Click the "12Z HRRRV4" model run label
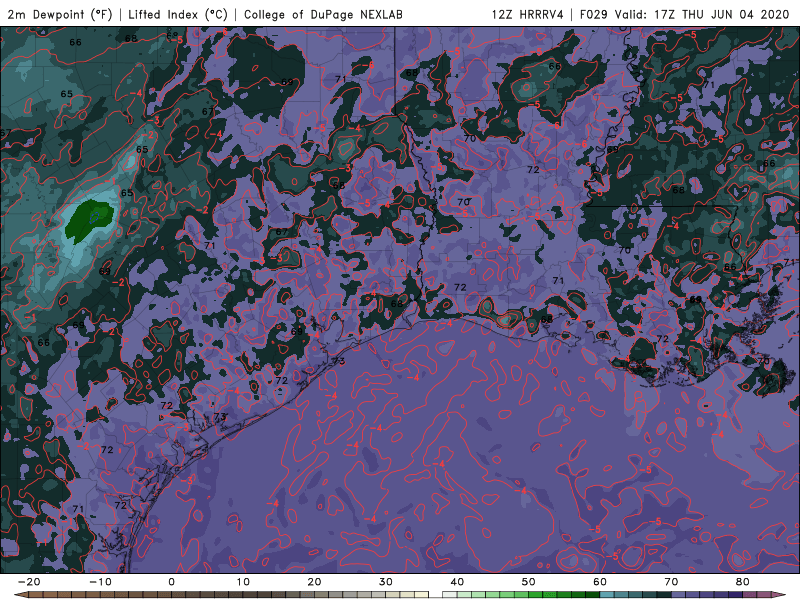This screenshot has height=600, width=800. click(528, 14)
